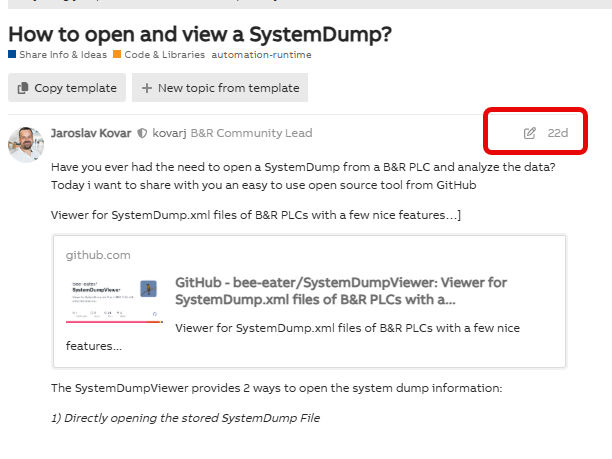Click the moderator shield icon beside Jaroslav Kovar
Image resolution: width=612 pixels, height=459 pixels.
142,133
